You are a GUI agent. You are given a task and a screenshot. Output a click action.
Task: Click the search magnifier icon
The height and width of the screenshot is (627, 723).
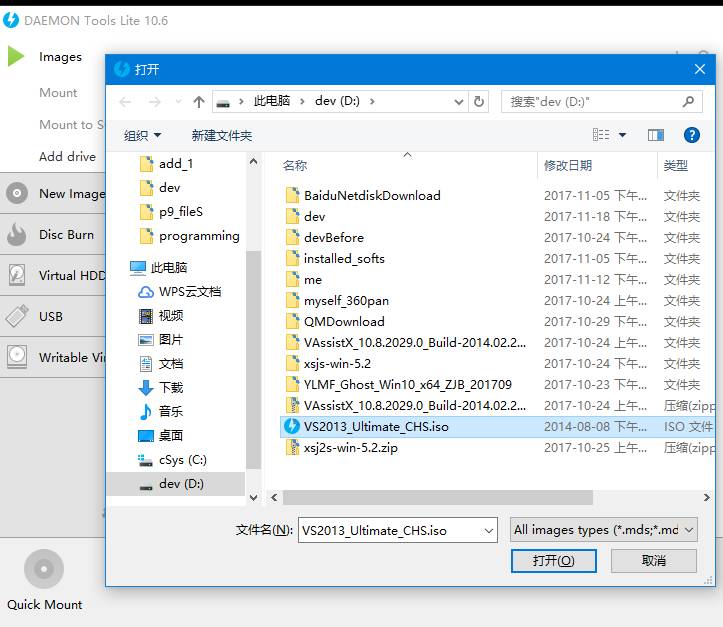[688, 101]
